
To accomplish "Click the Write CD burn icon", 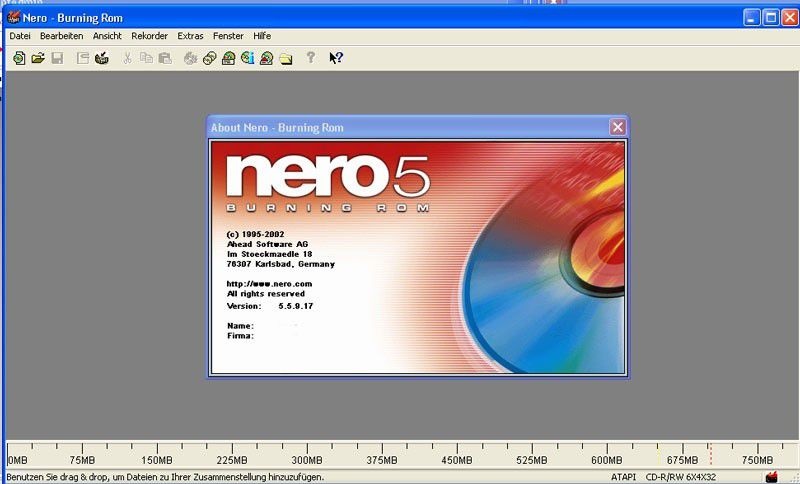I will tap(190, 58).
